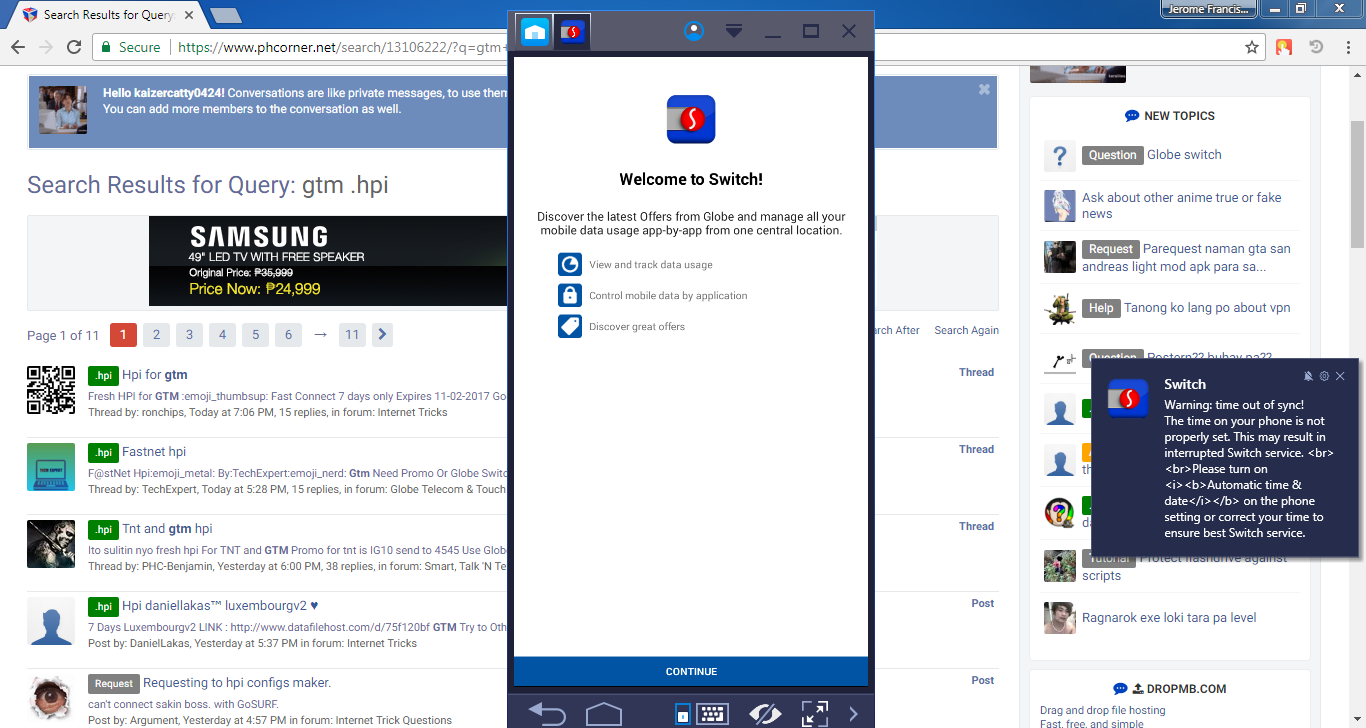Open the 'Fastnet hpi' thread
This screenshot has width=1366, height=728.
pos(154,452)
